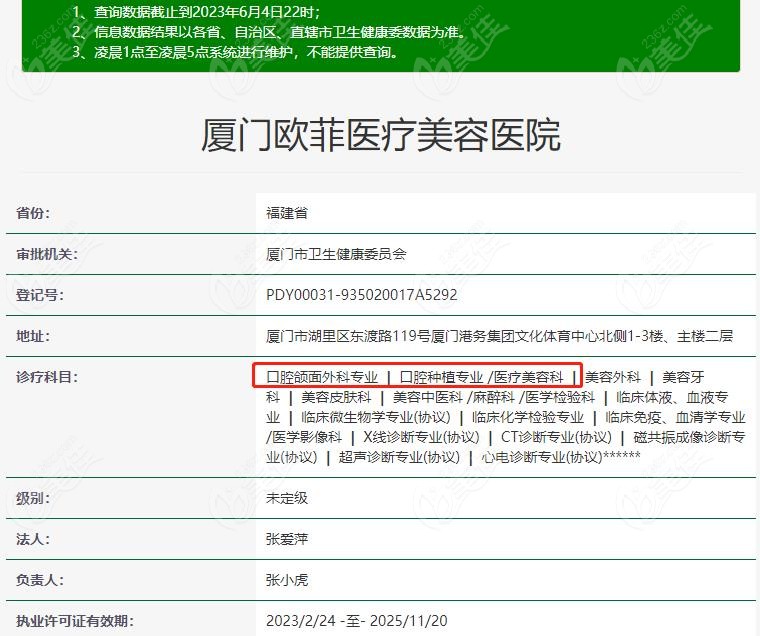Screen dimensions: 760x636
Task: Select the 负责人 label
Action: coord(40,580)
